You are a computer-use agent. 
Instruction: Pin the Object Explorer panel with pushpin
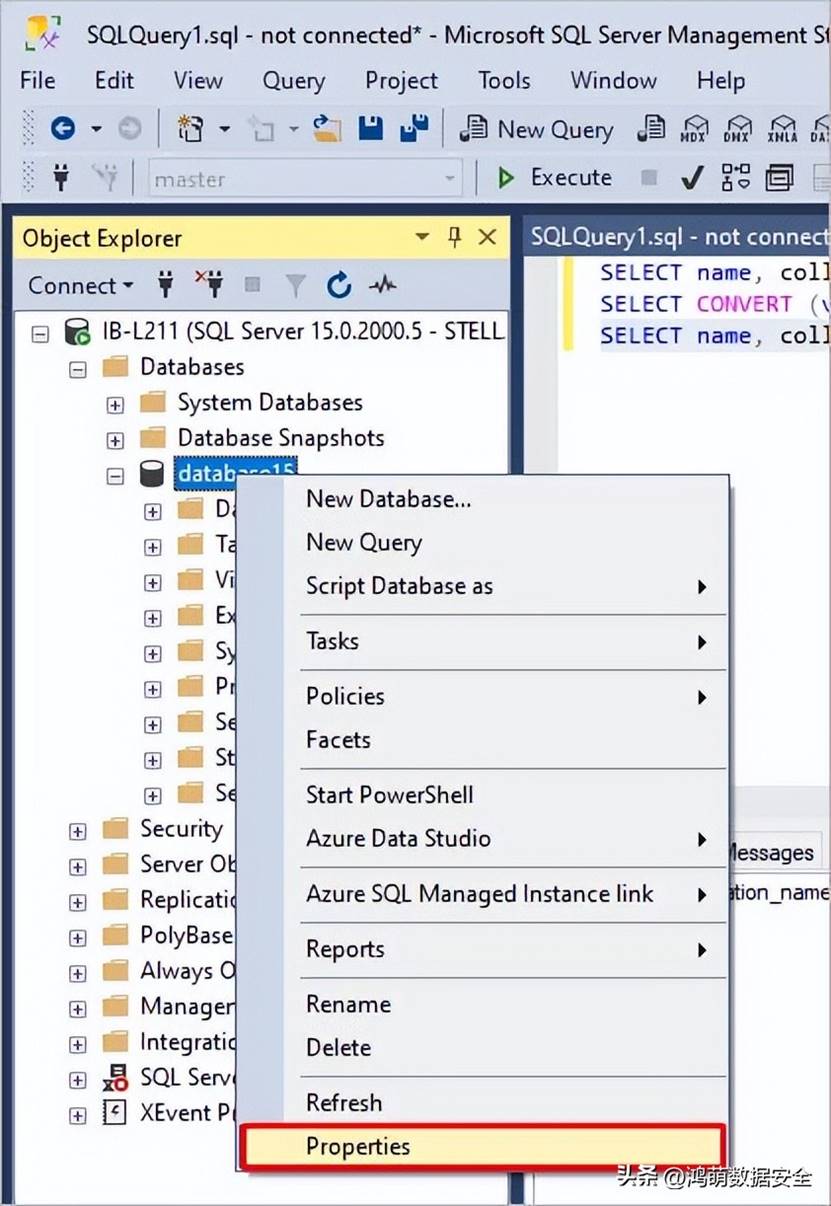click(x=454, y=237)
